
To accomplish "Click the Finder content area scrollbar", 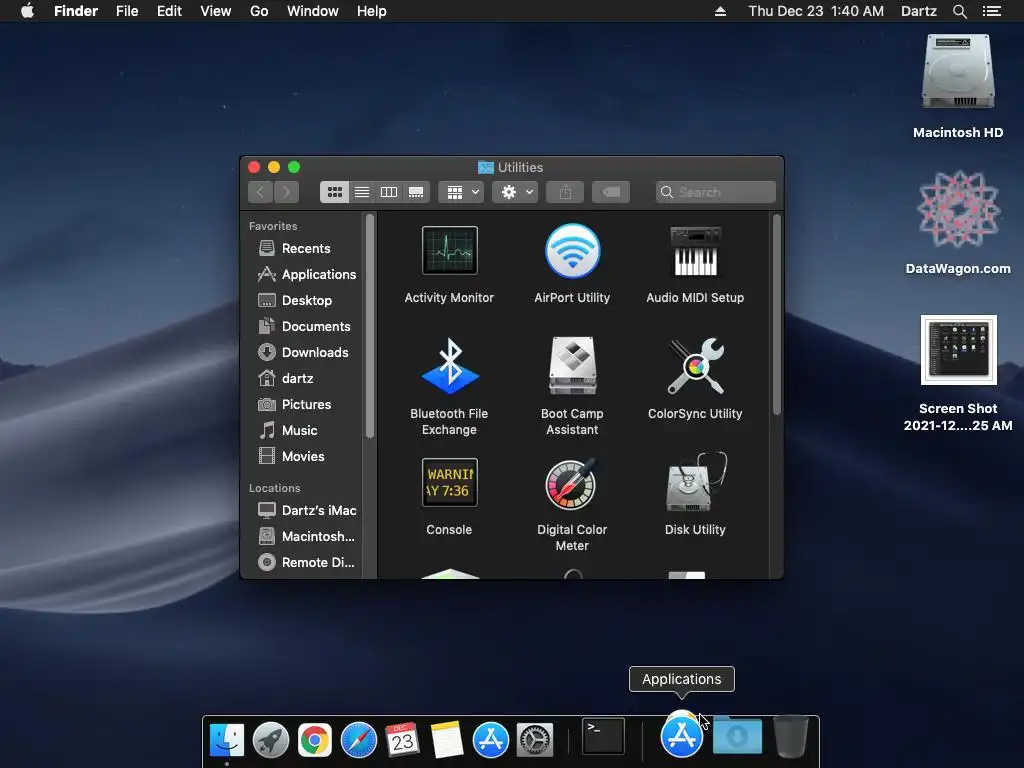I will coord(776,314).
